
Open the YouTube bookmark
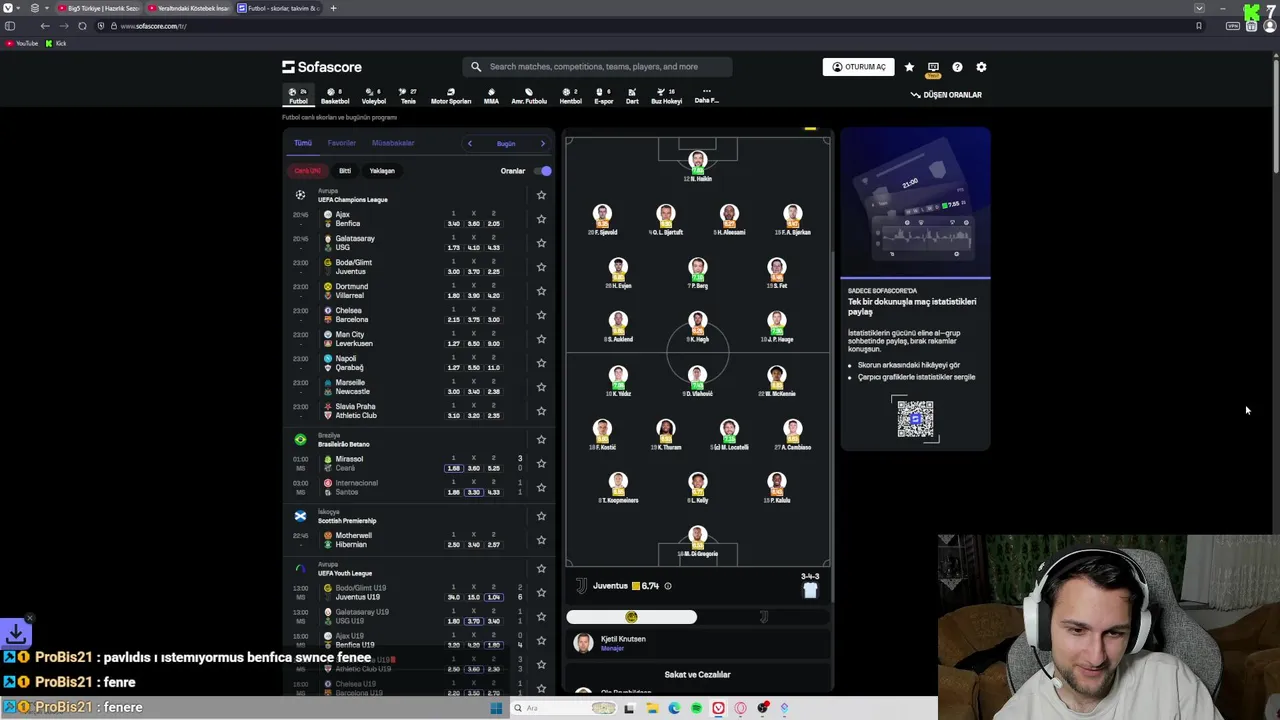22,43
